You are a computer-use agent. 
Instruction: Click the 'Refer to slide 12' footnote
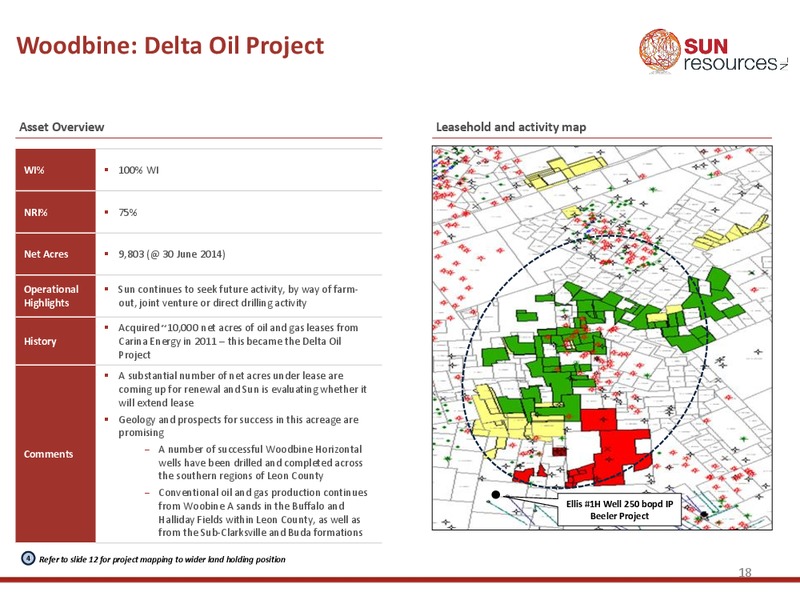[x=162, y=559]
